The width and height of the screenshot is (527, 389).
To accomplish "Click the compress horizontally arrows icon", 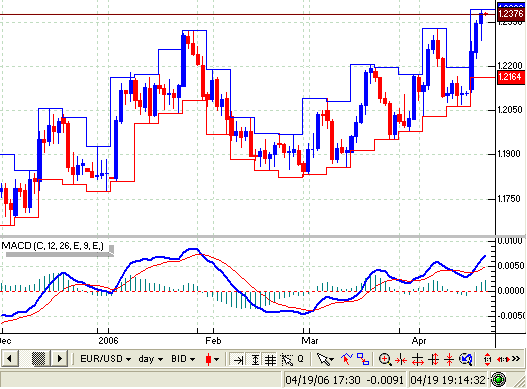I will tap(401, 360).
